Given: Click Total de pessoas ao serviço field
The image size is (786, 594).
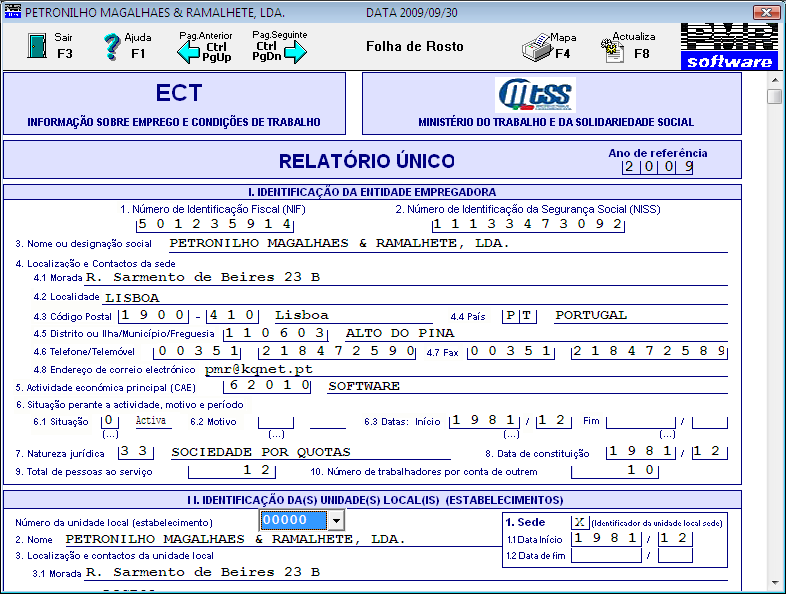Looking at the screenshot, I should tap(232, 471).
